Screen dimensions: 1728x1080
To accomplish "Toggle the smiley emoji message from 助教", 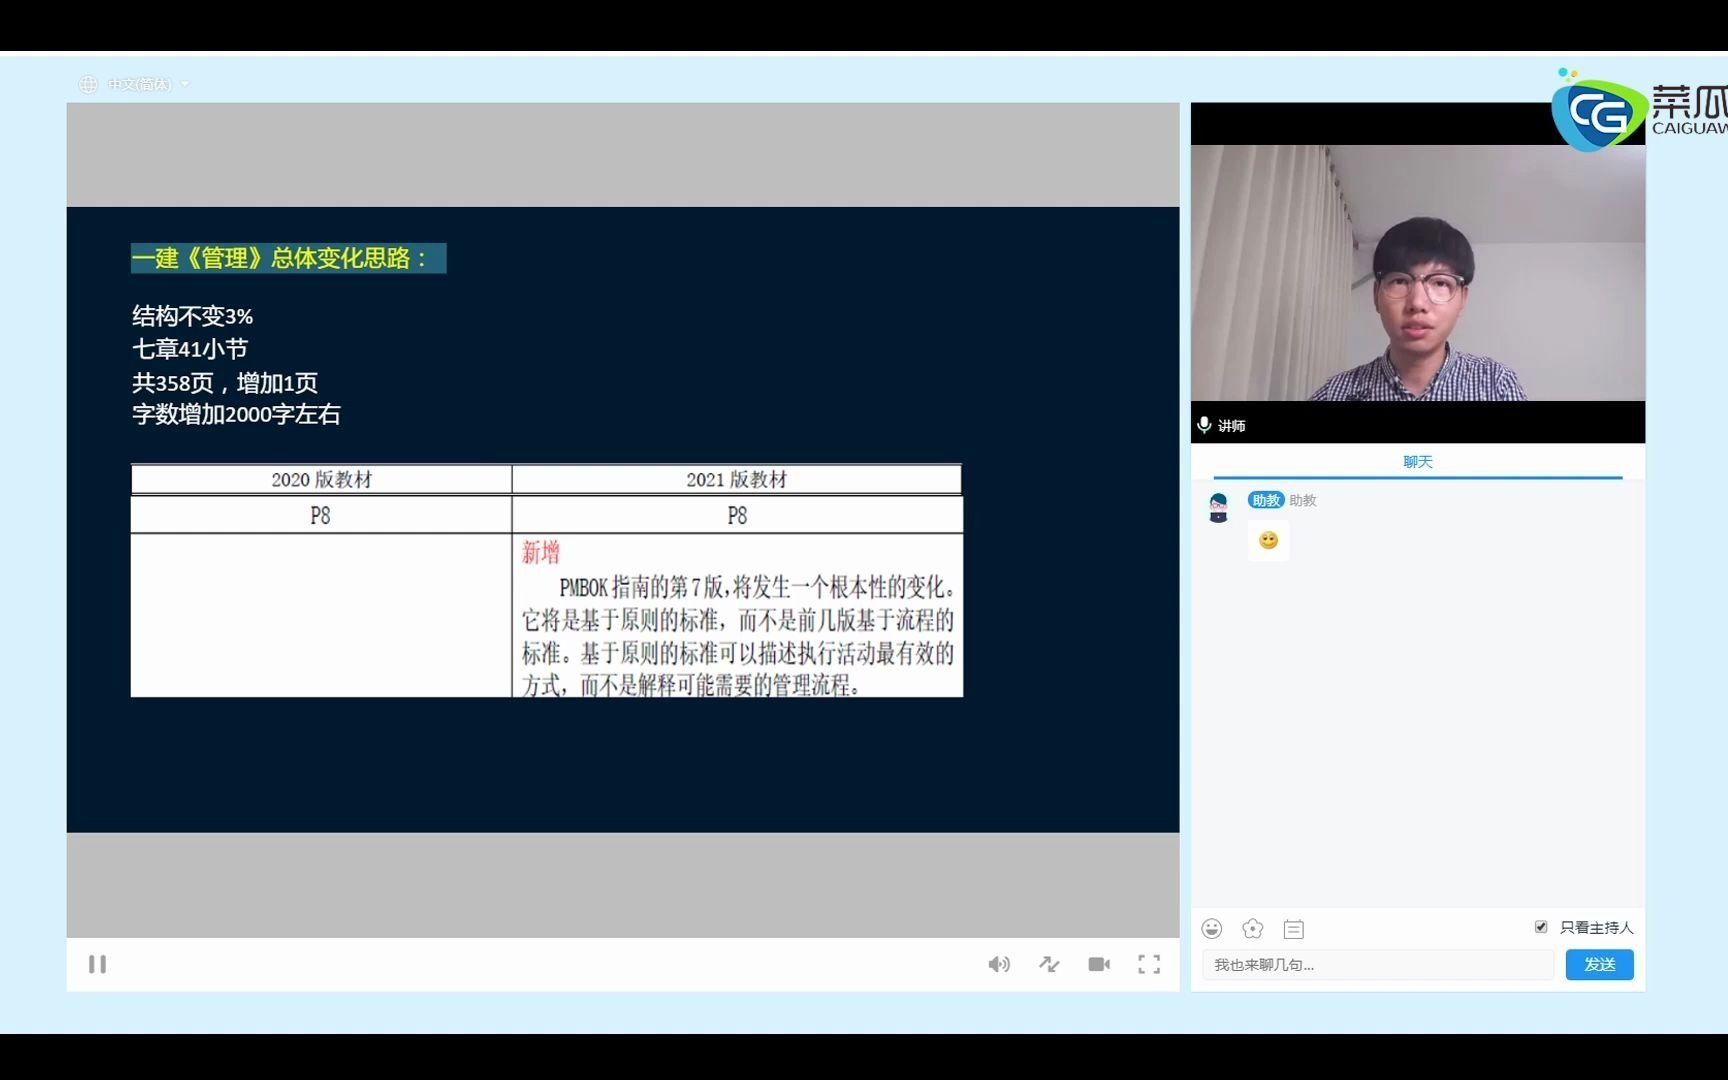I will [1267, 540].
